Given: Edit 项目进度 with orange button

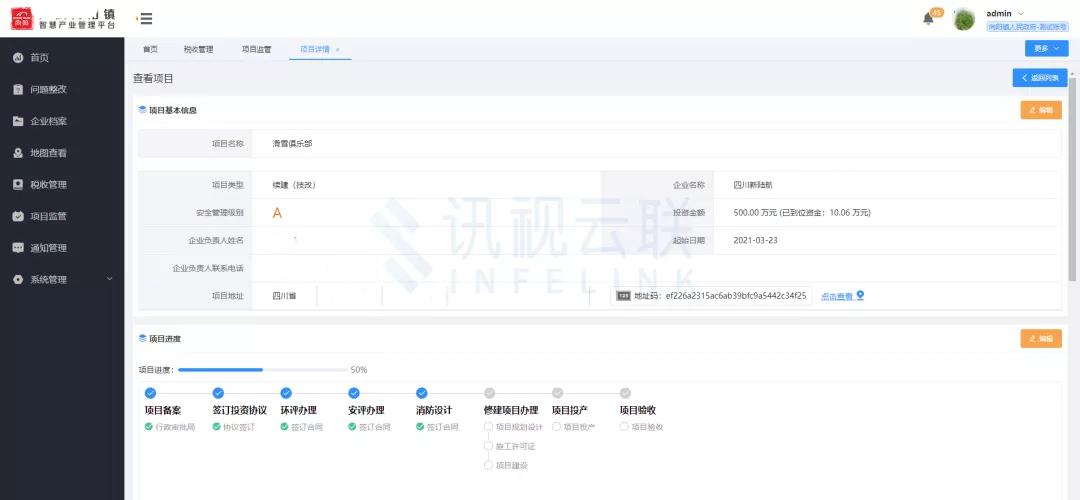Looking at the screenshot, I should pos(1041,339).
